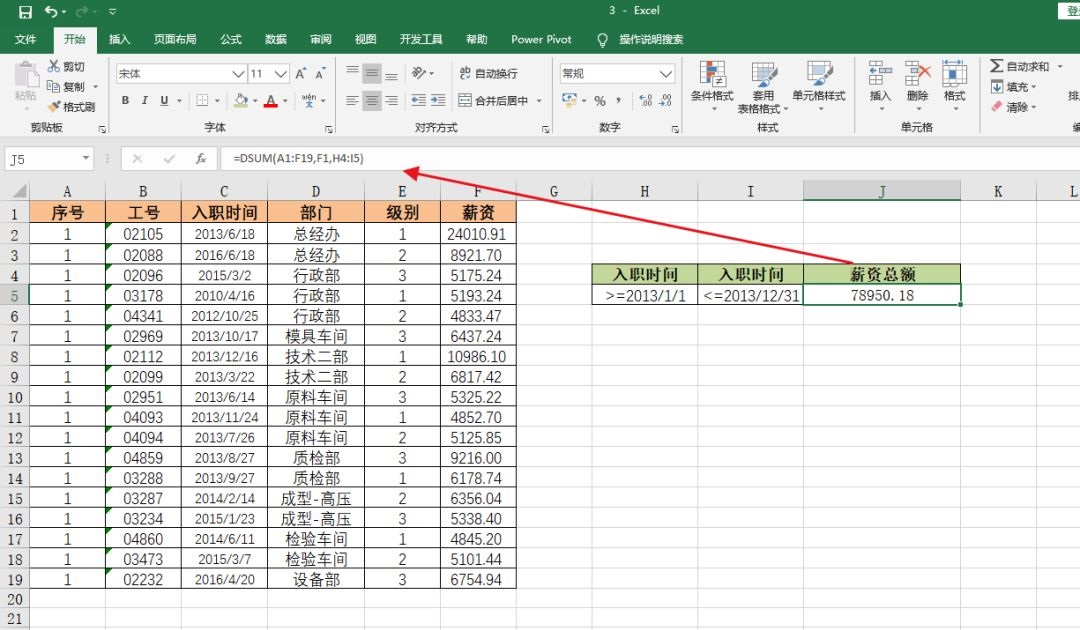
Task: Open the Page Layout (页面布局) tab
Action: tap(175, 39)
